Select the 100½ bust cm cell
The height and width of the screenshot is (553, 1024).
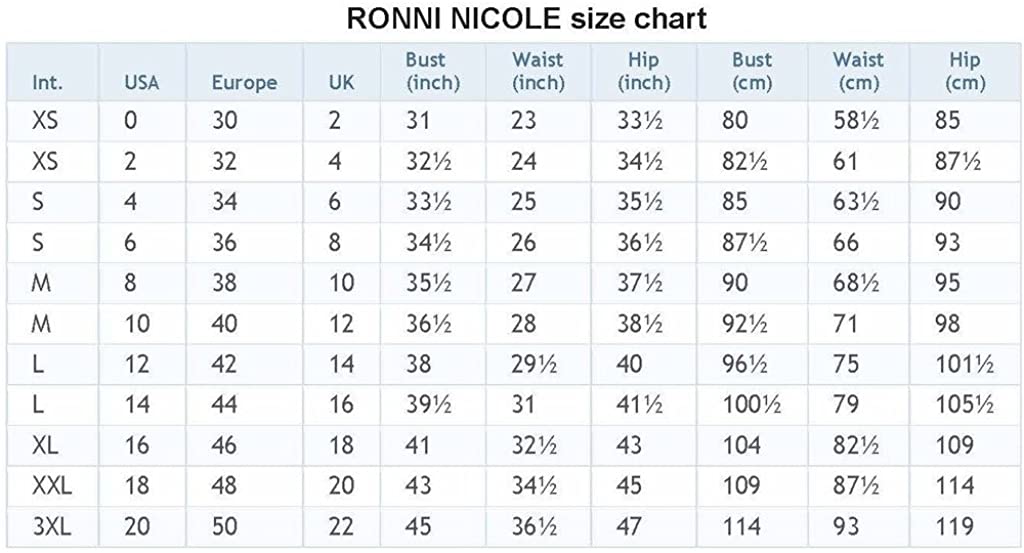coord(751,405)
